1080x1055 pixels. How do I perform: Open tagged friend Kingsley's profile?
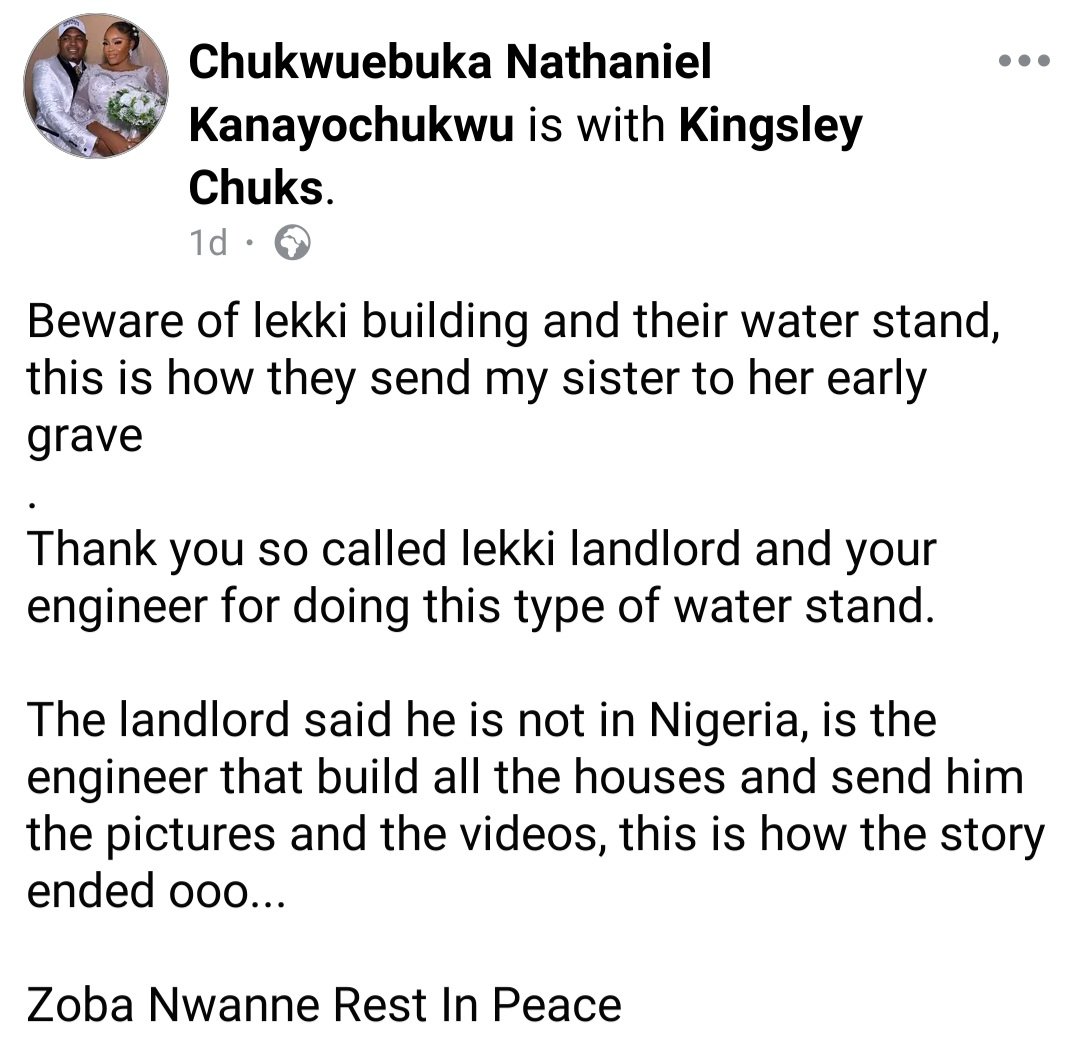pos(771,125)
